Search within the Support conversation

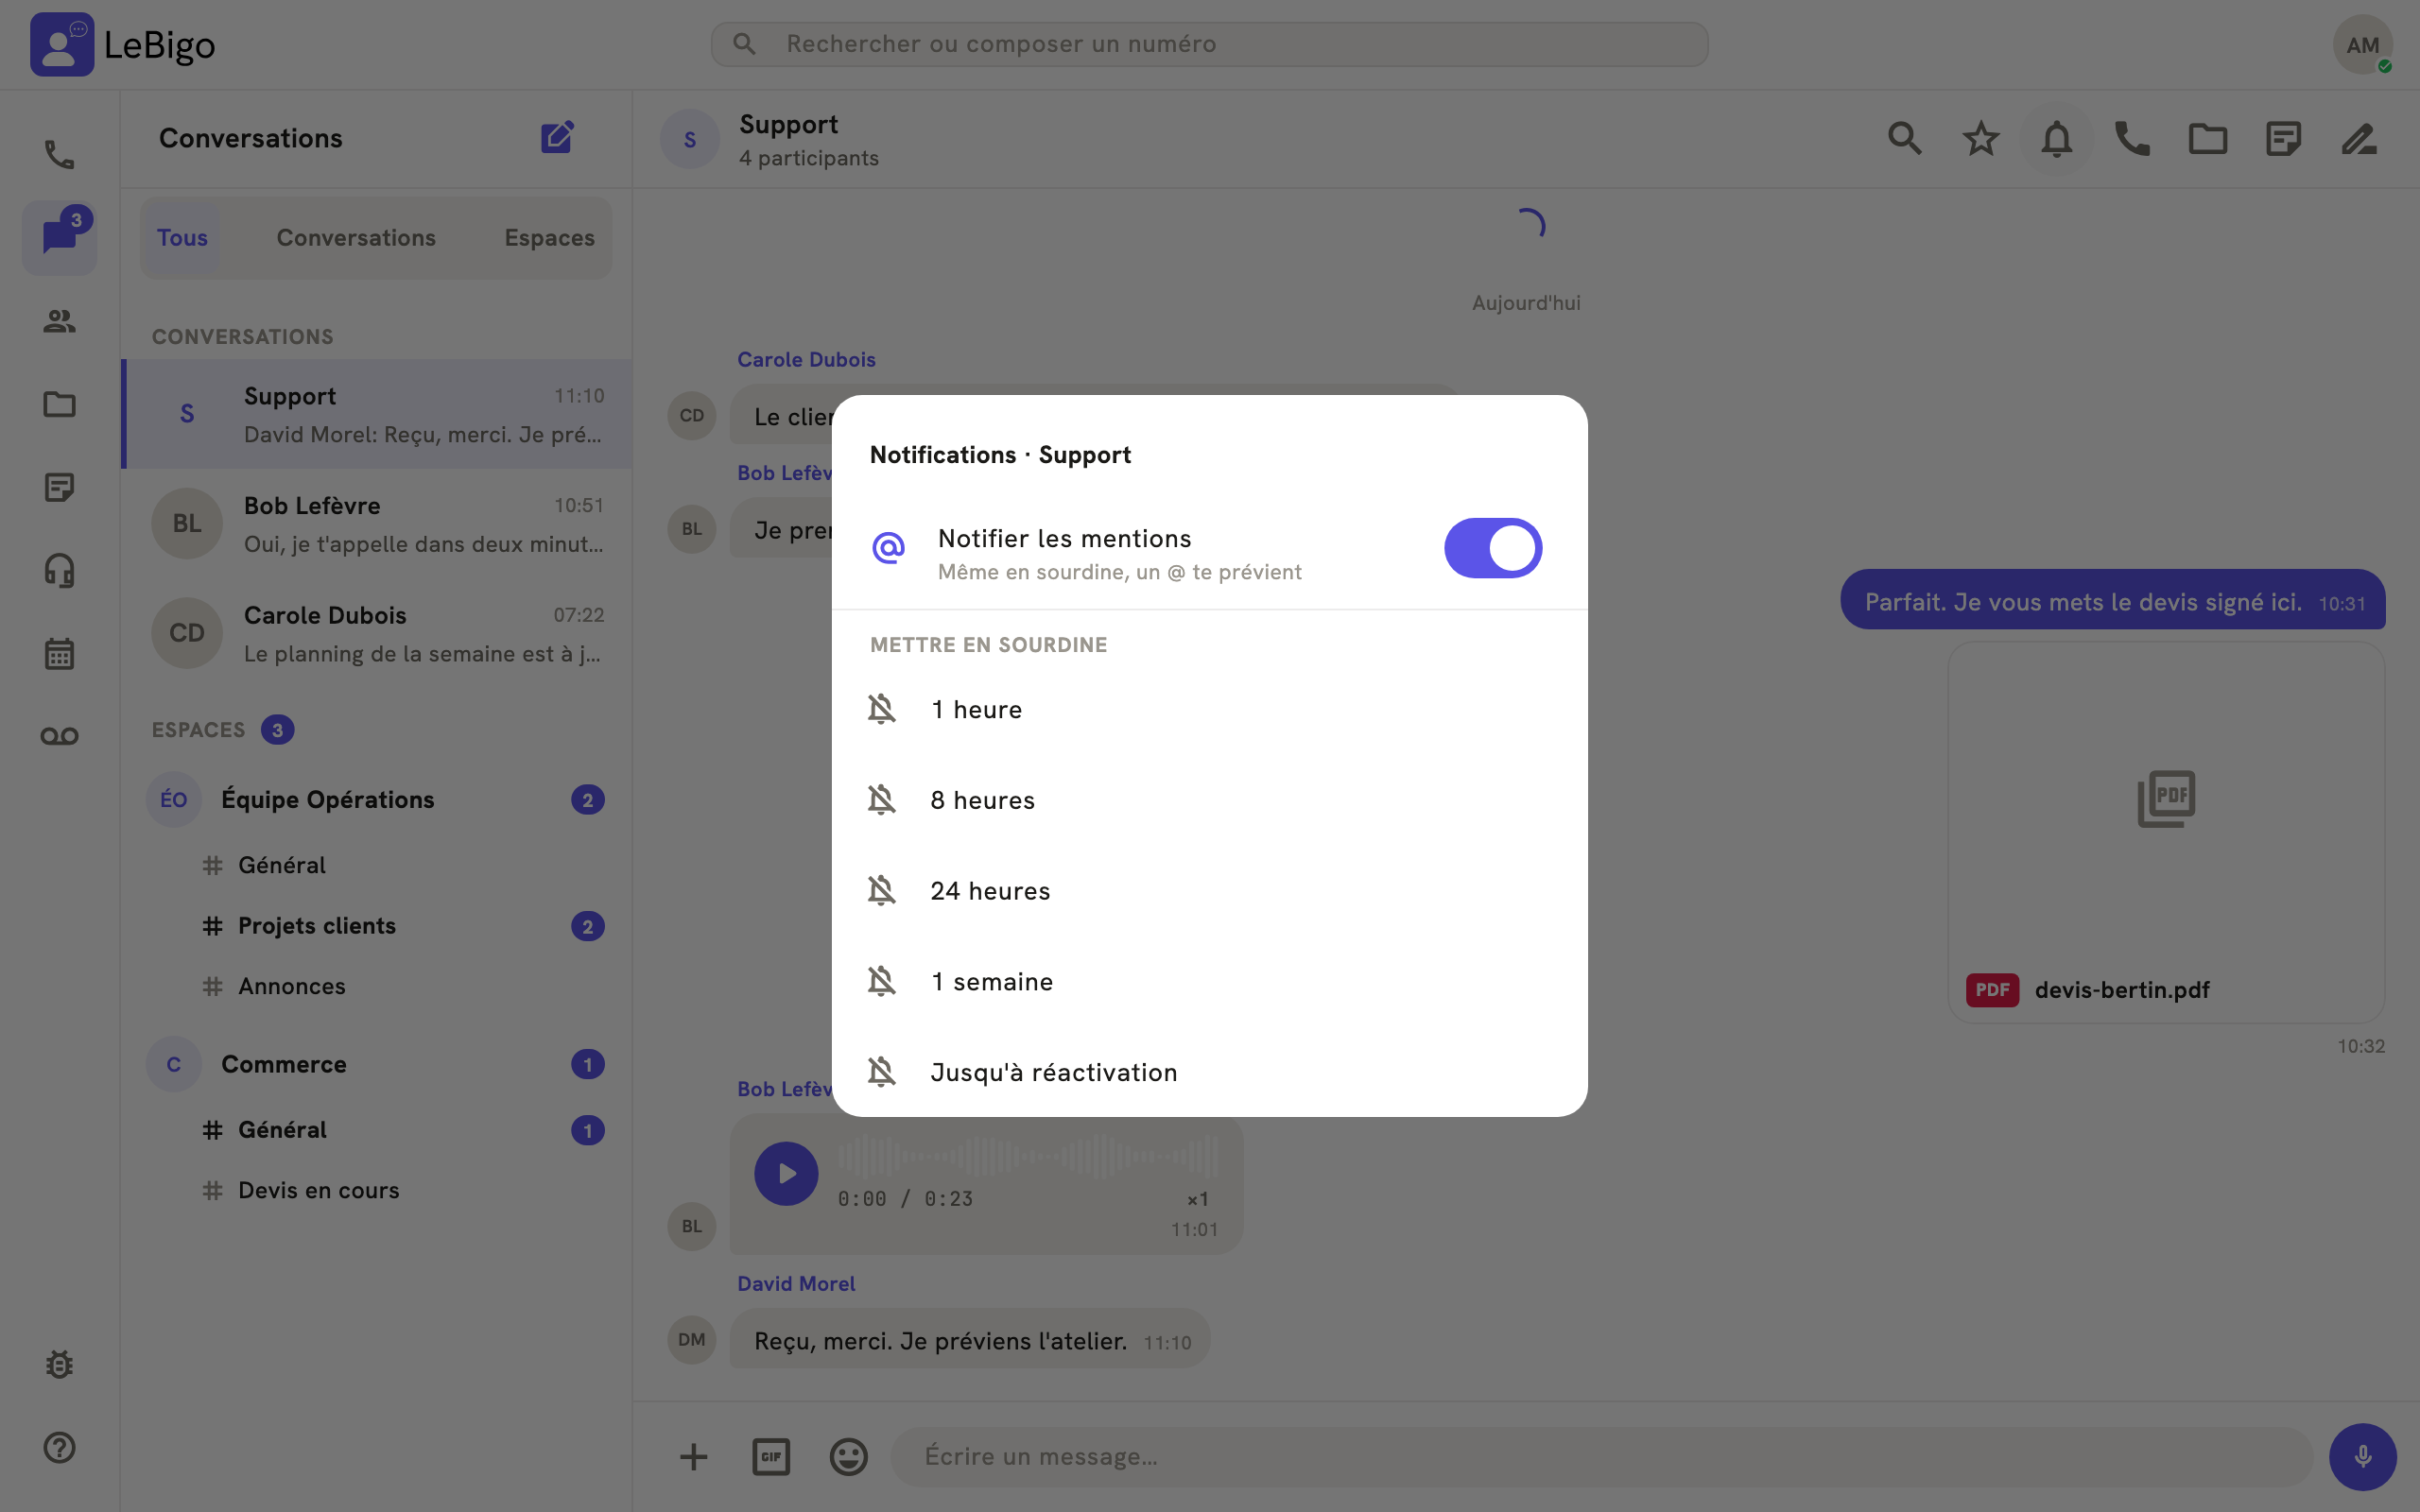tap(1904, 138)
